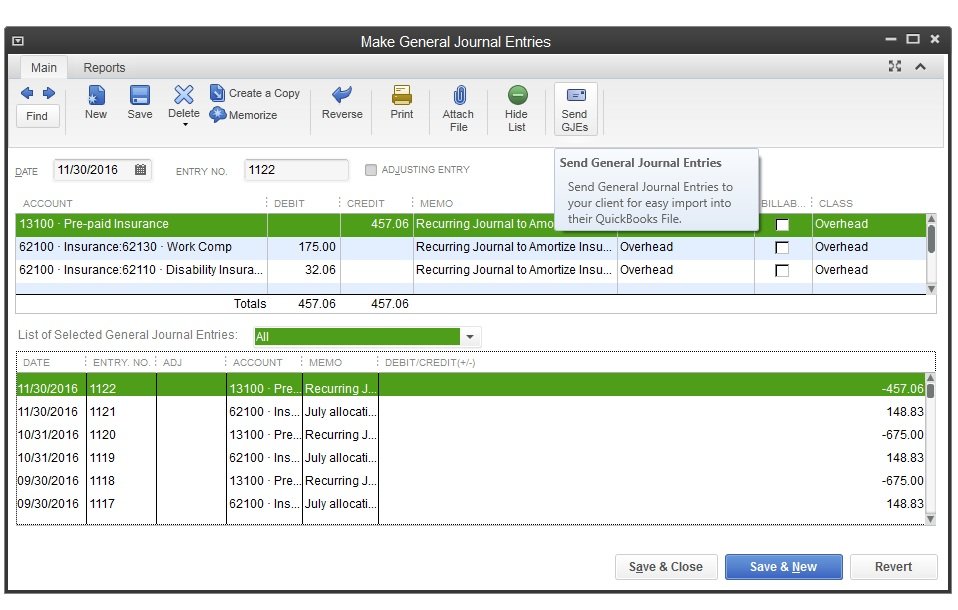Click the Hide List icon
Image resolution: width=958 pixels, height=610 pixels.
[x=517, y=96]
